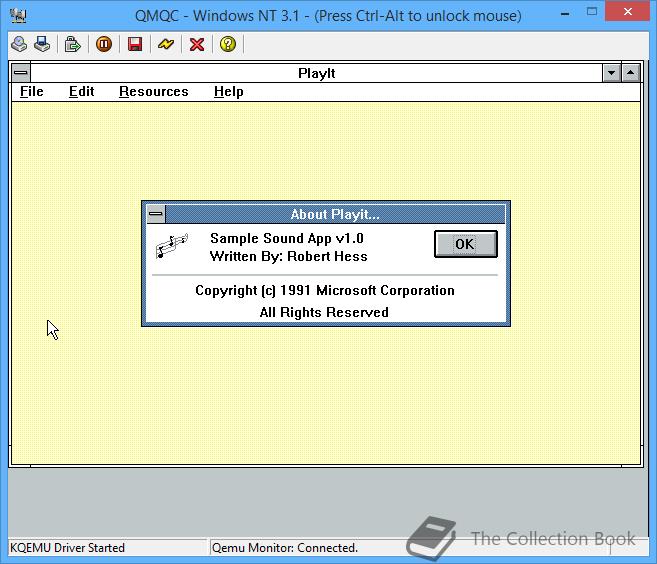The image size is (657, 564).
Task: Maximize PlayIt window with up arrow button
Action: [x=631, y=73]
